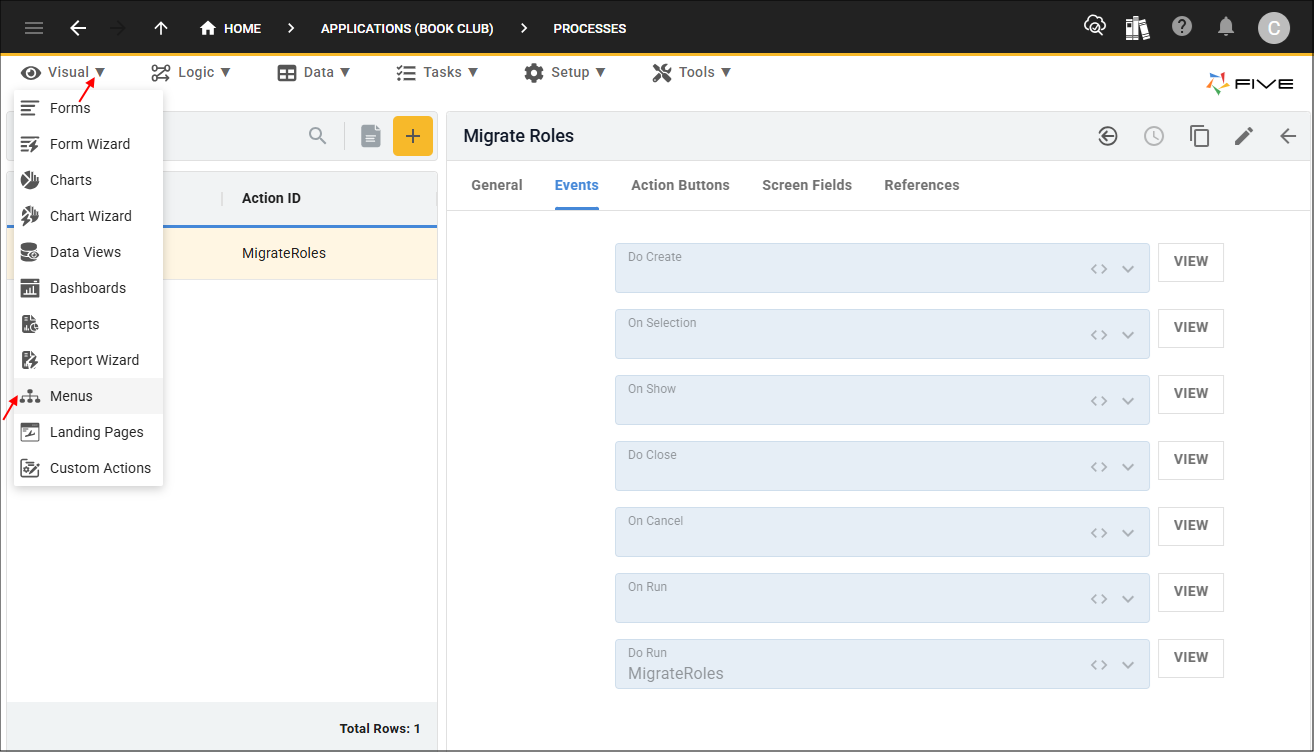Select Forms from the Visual menu
Screen dimensions: 1314x752
coord(88,108)
